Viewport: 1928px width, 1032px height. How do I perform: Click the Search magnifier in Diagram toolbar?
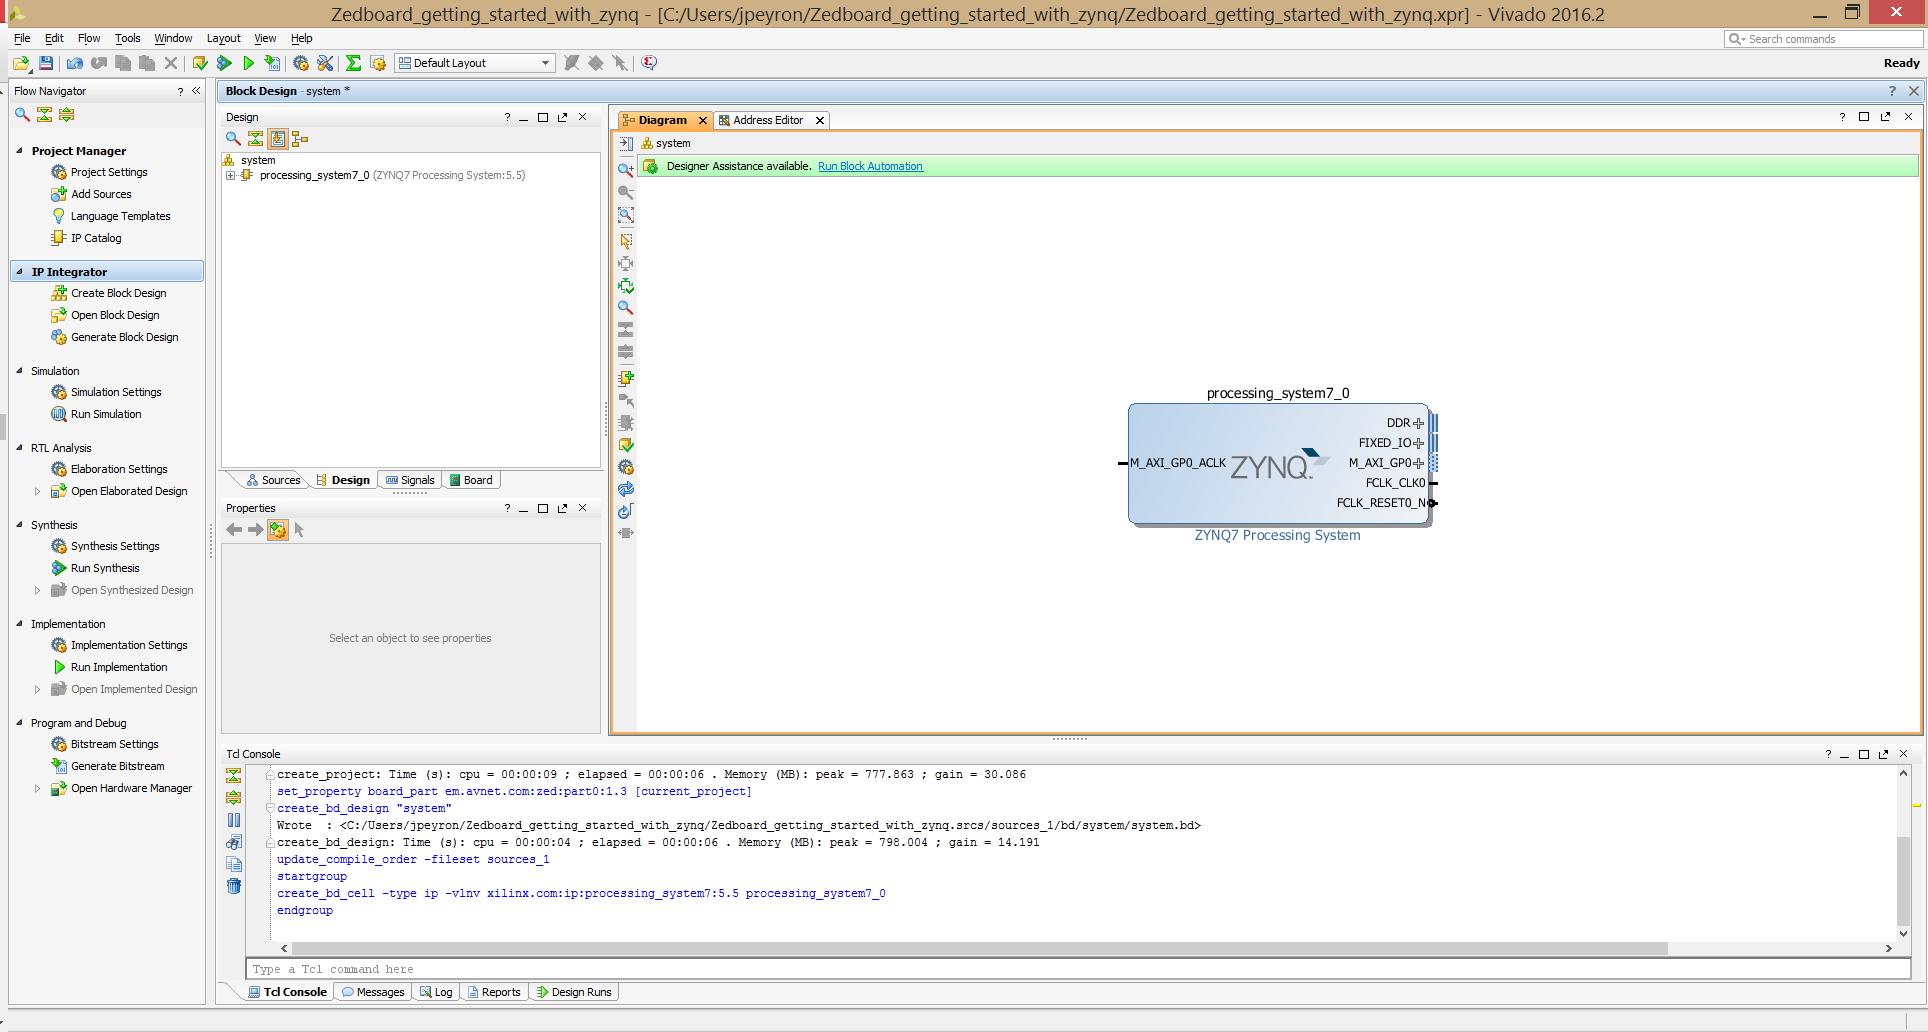tap(626, 307)
